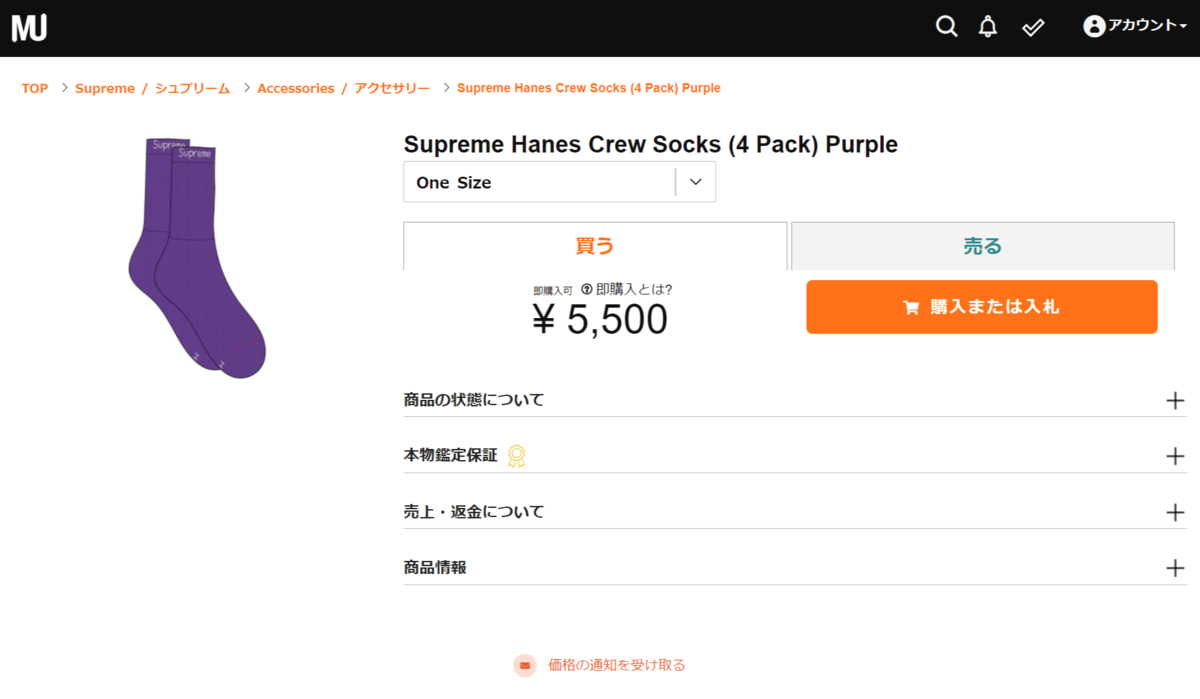
Task: Click the account profile avatar icon
Action: coord(1094,27)
